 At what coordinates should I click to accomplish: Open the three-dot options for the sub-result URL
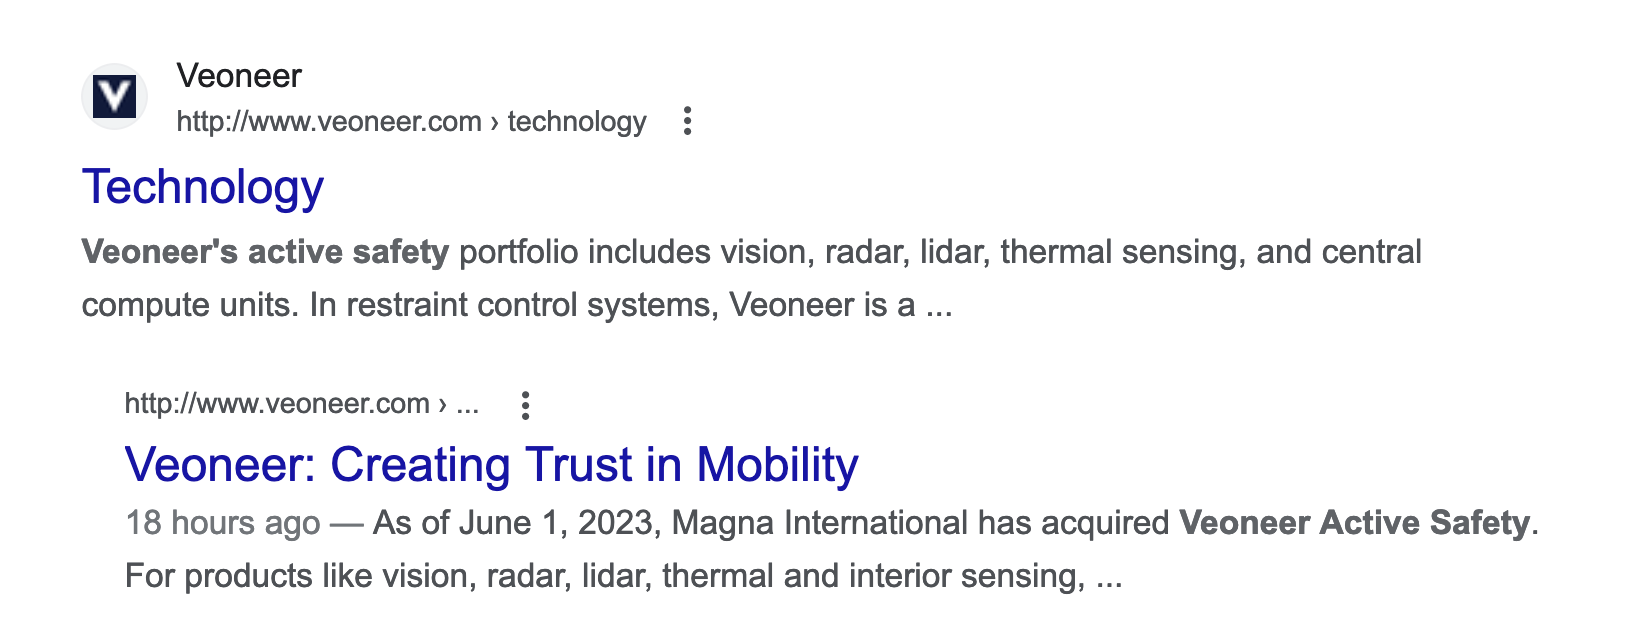tap(525, 405)
